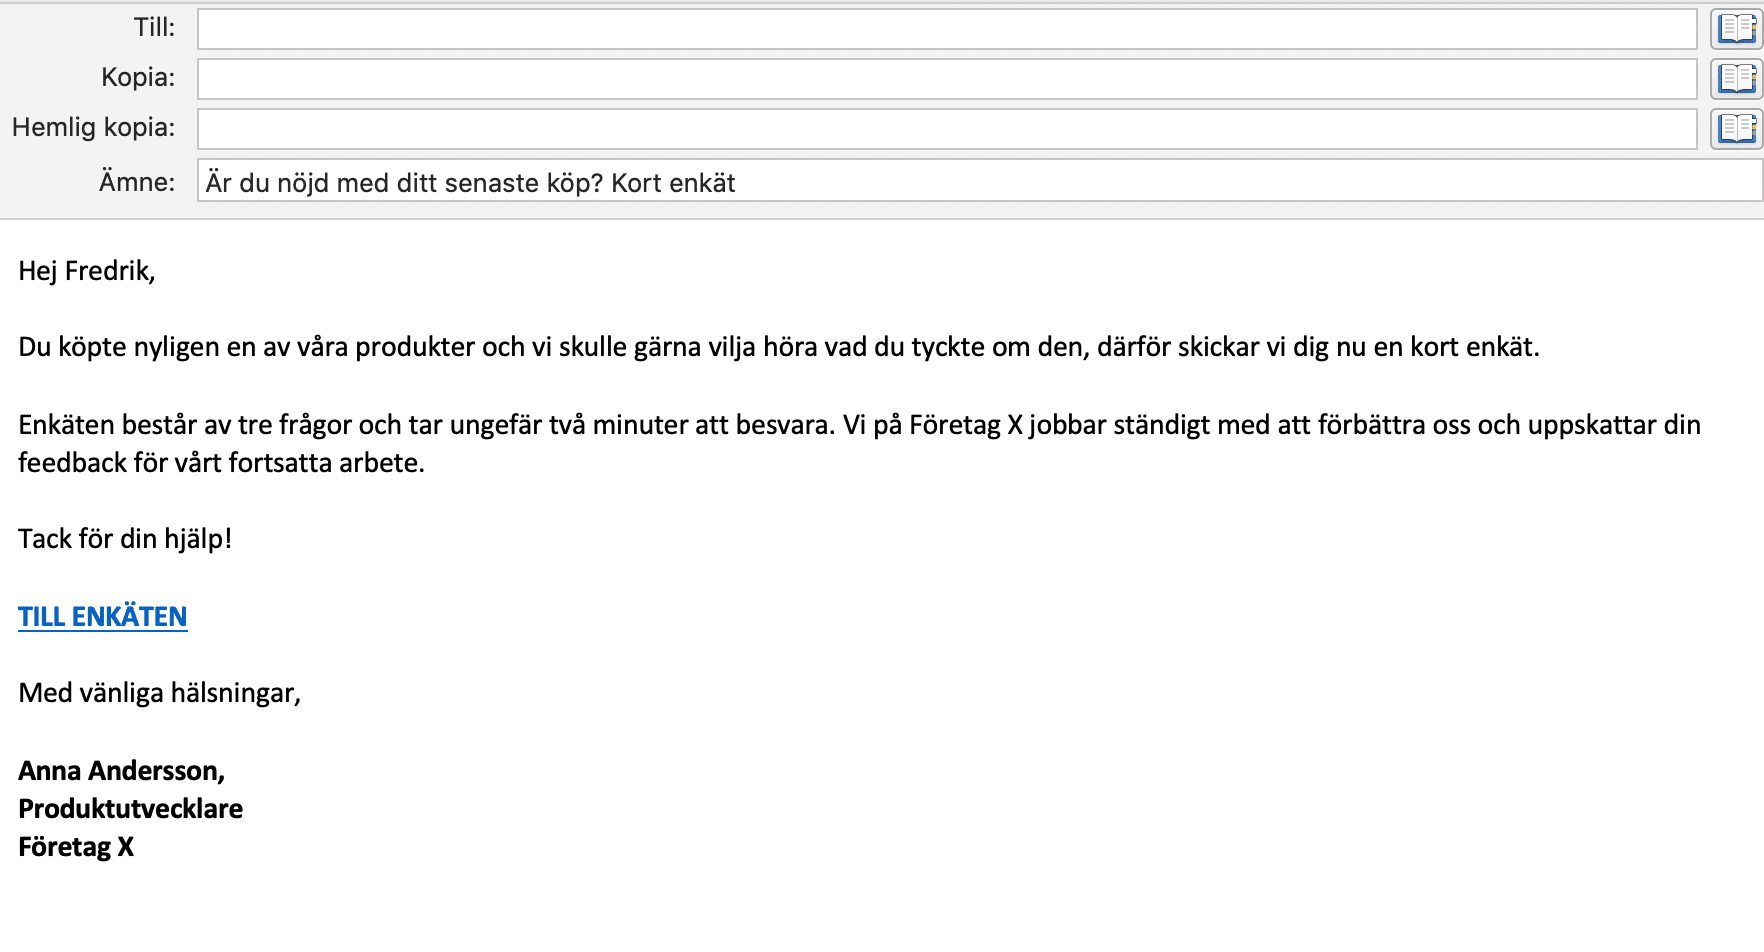Click the bottom recipient picker icon
This screenshot has width=1764, height=952.
(1737, 128)
